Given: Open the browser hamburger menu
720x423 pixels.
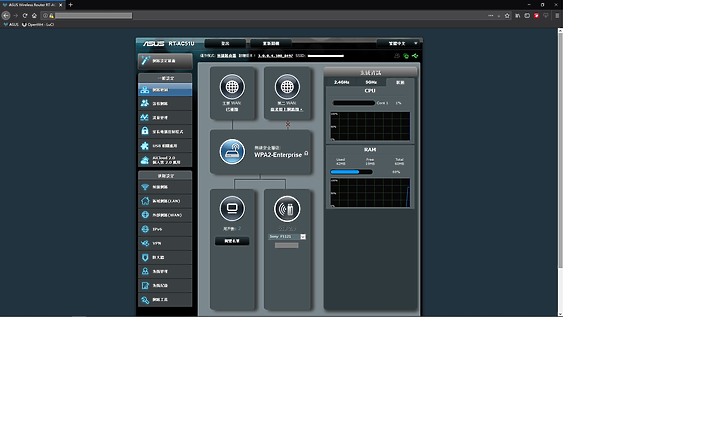Looking at the screenshot, I should click(x=557, y=15).
